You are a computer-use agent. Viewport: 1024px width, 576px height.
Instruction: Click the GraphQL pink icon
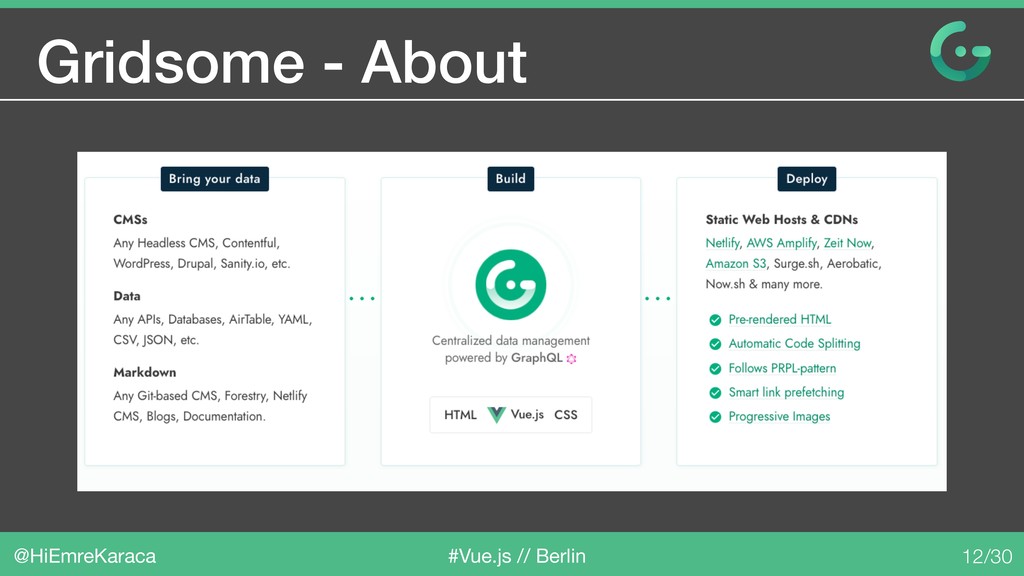pos(571,359)
